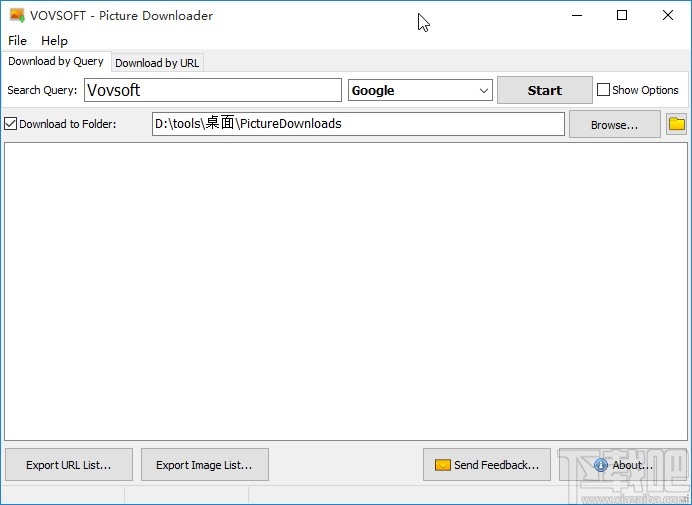Viewport: 692px width, 505px height.
Task: Select the Download by Query tab
Action: tap(56, 62)
